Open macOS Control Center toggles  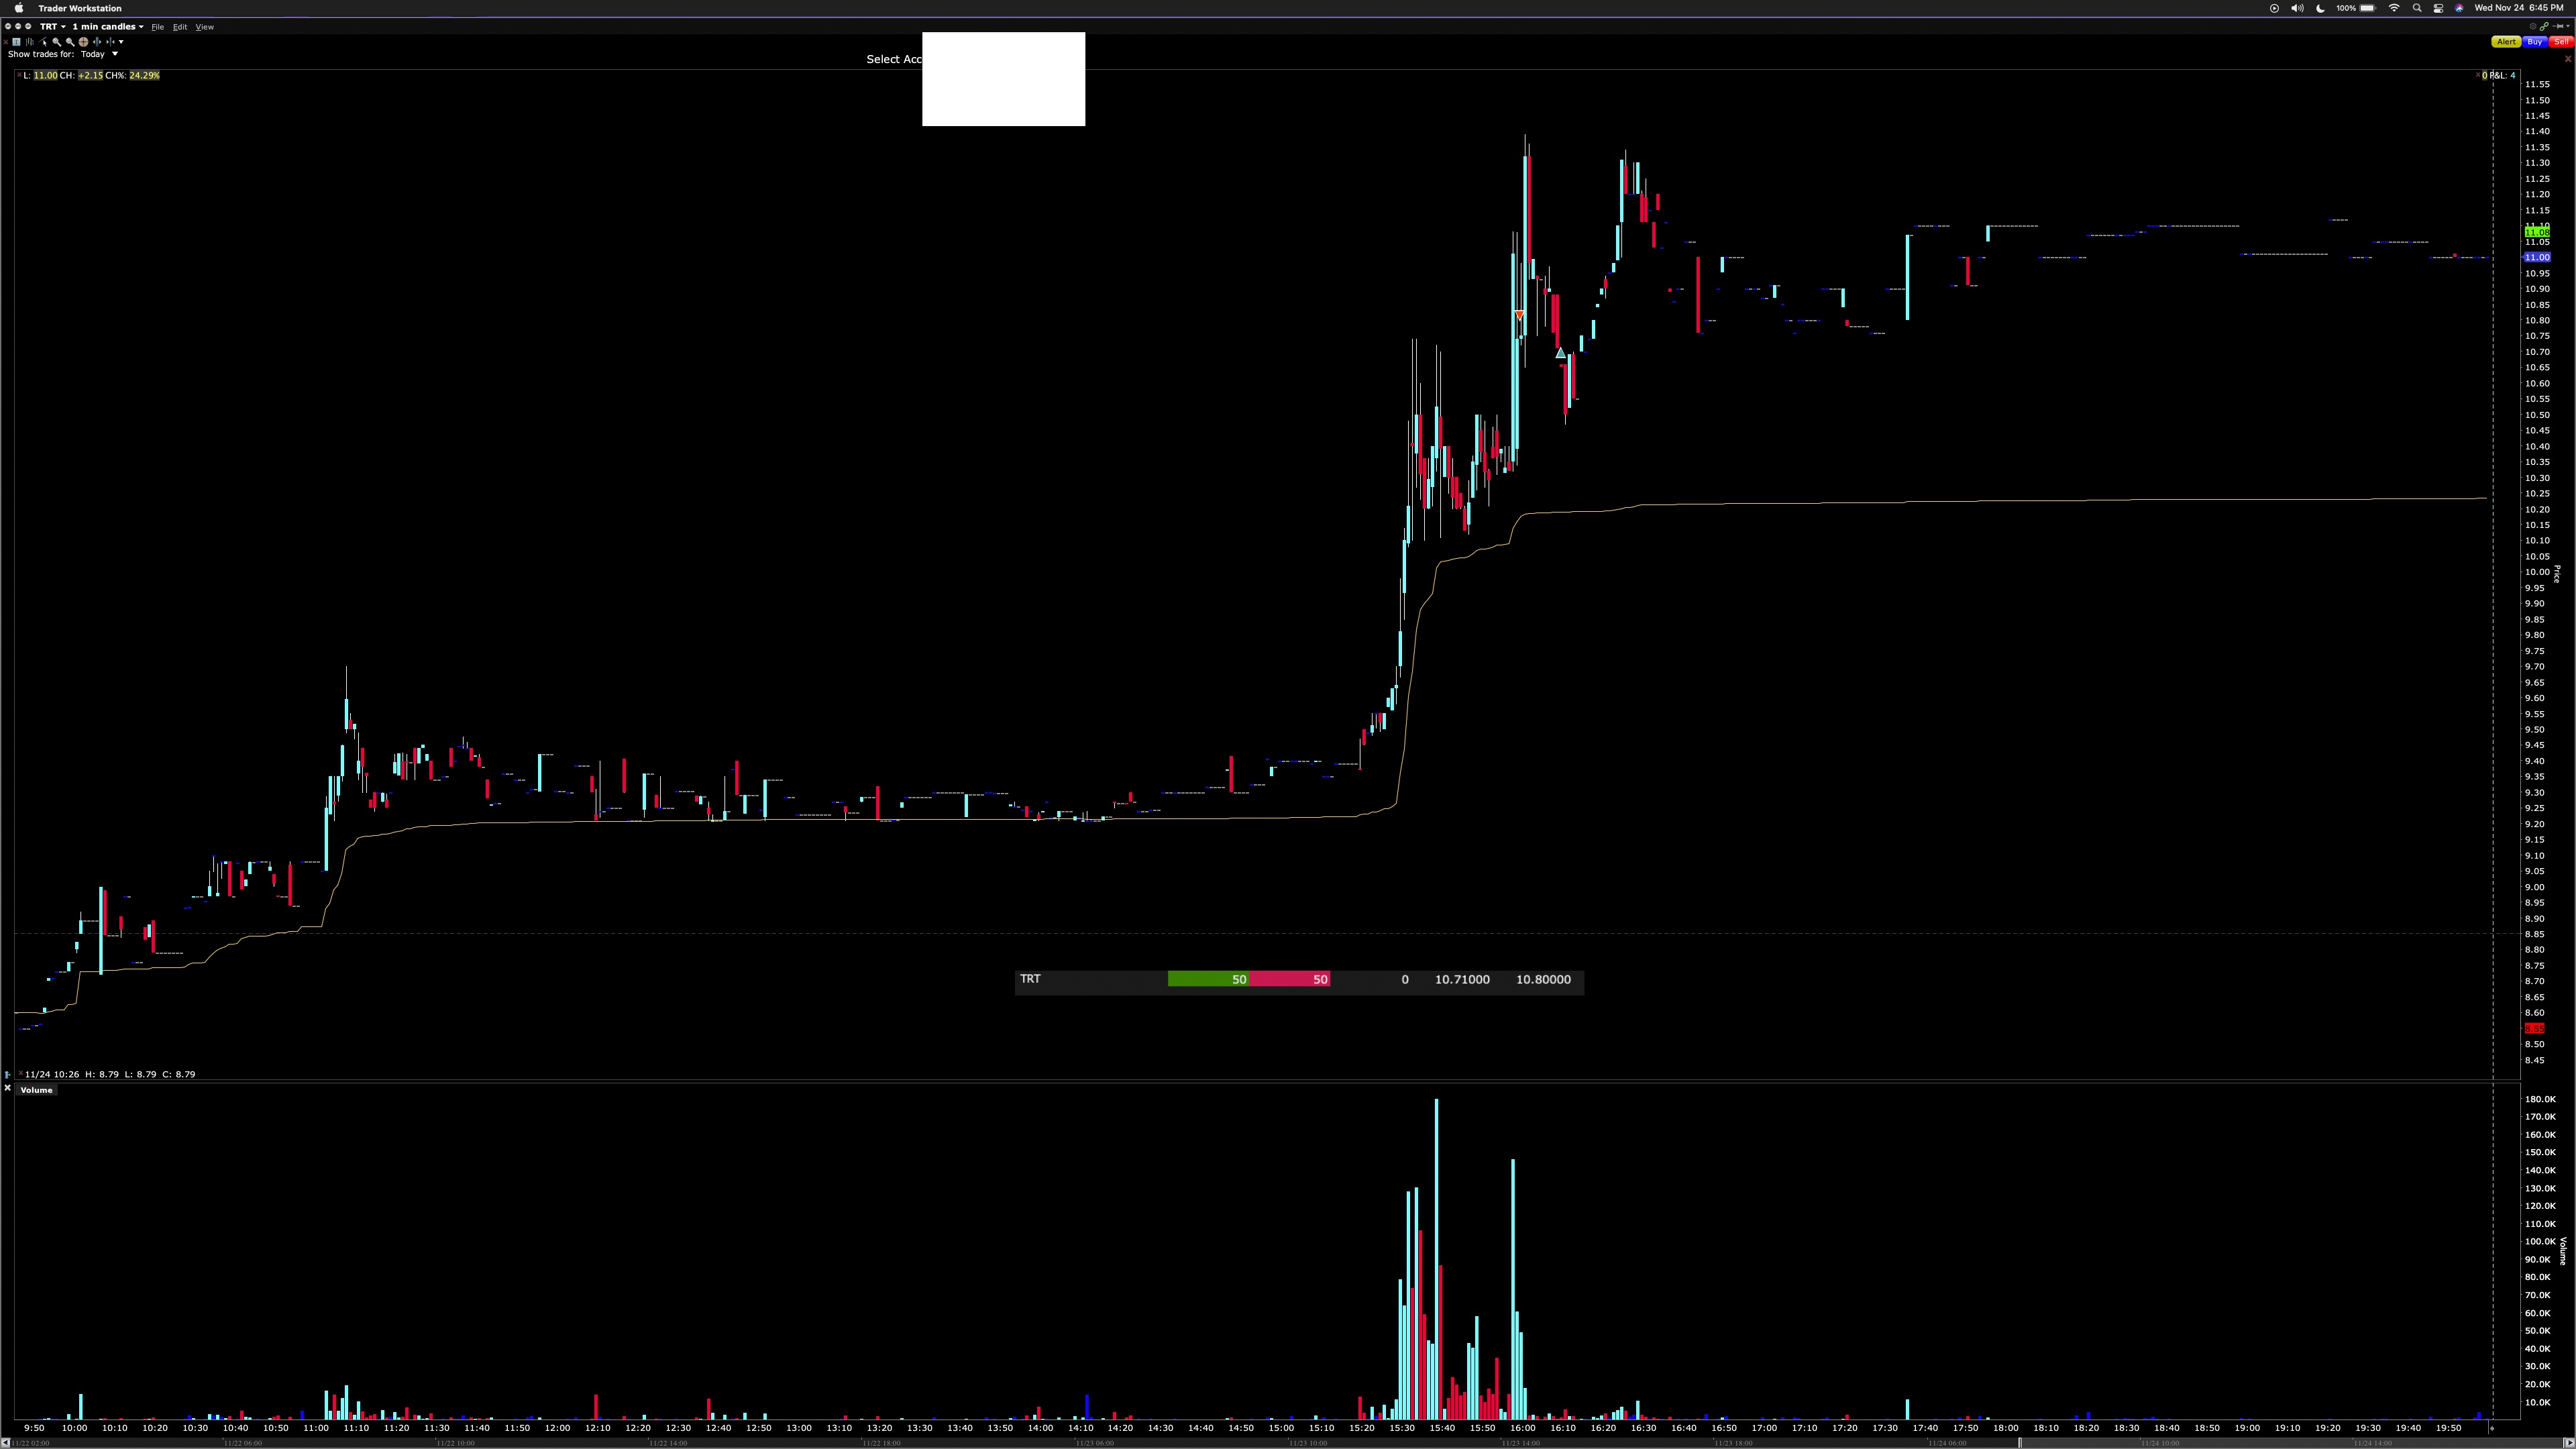pyautogui.click(x=2438, y=8)
